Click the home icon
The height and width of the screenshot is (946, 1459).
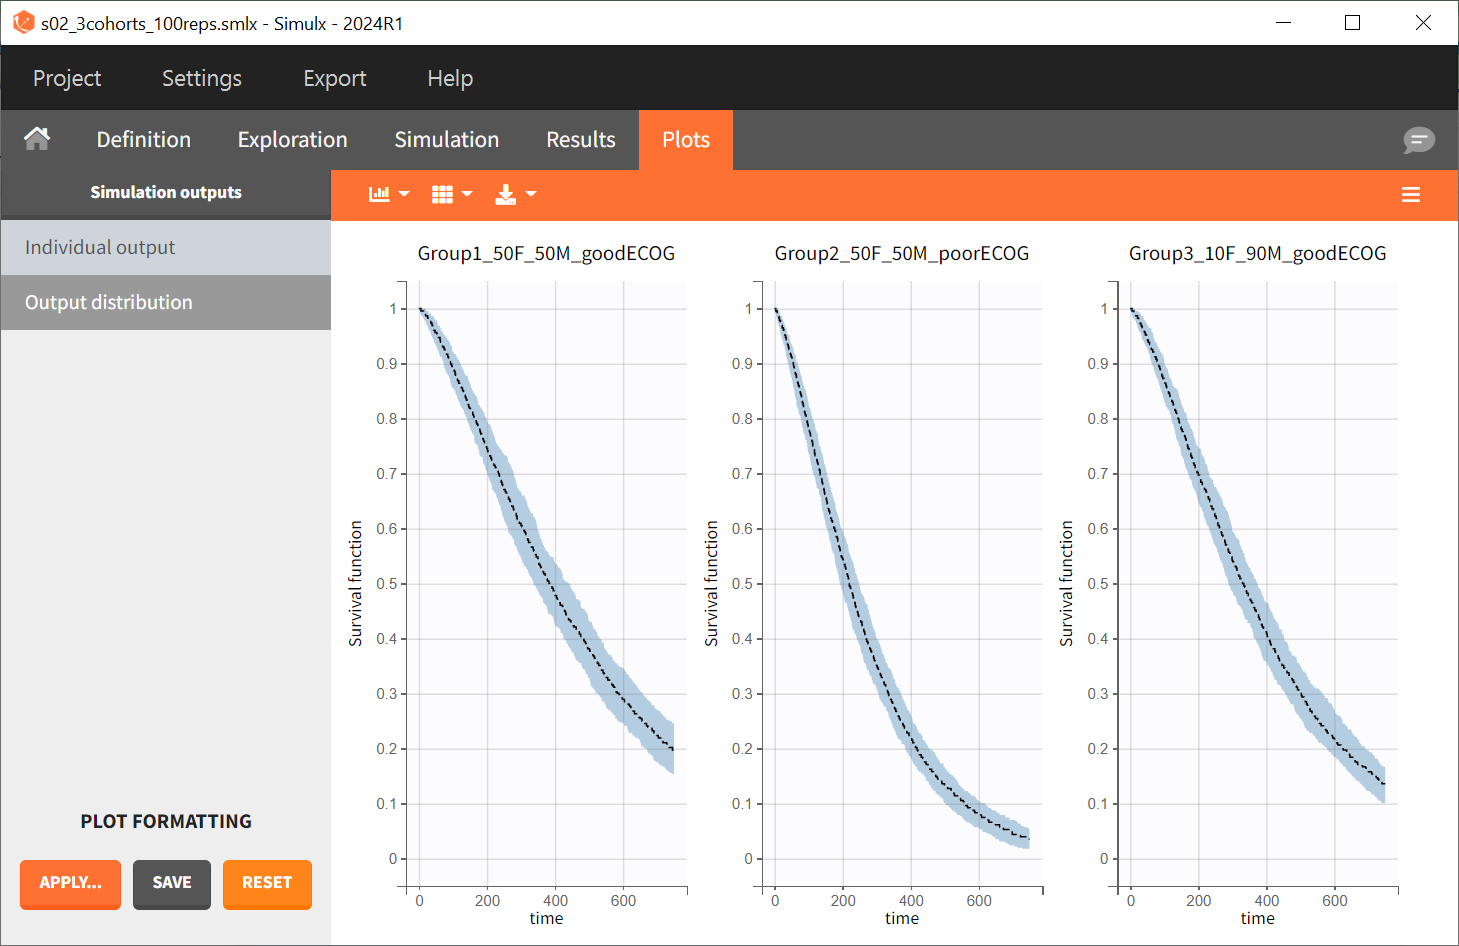pyautogui.click(x=37, y=139)
